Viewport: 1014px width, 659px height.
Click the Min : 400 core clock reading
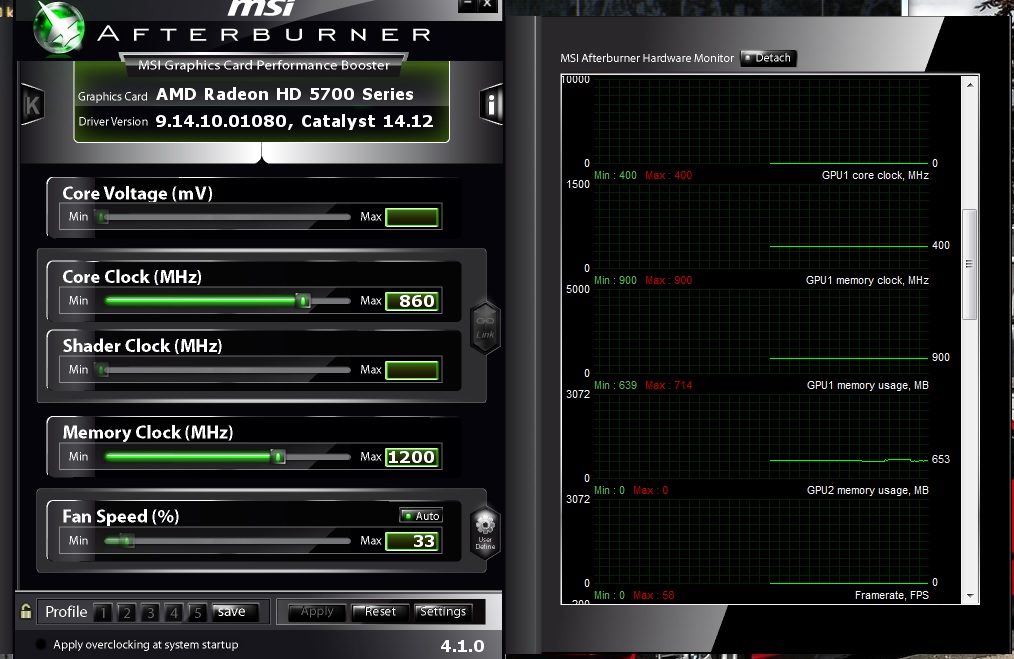coord(615,175)
